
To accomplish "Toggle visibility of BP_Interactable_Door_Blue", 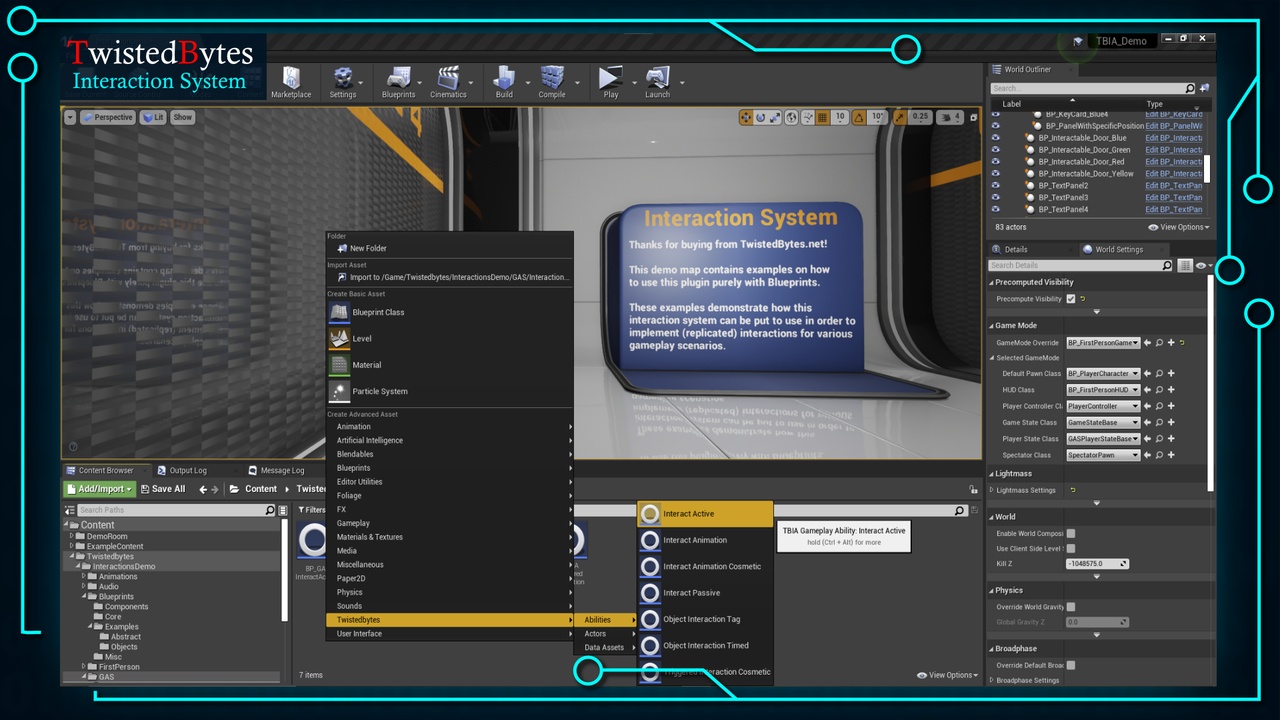I will tap(995, 138).
